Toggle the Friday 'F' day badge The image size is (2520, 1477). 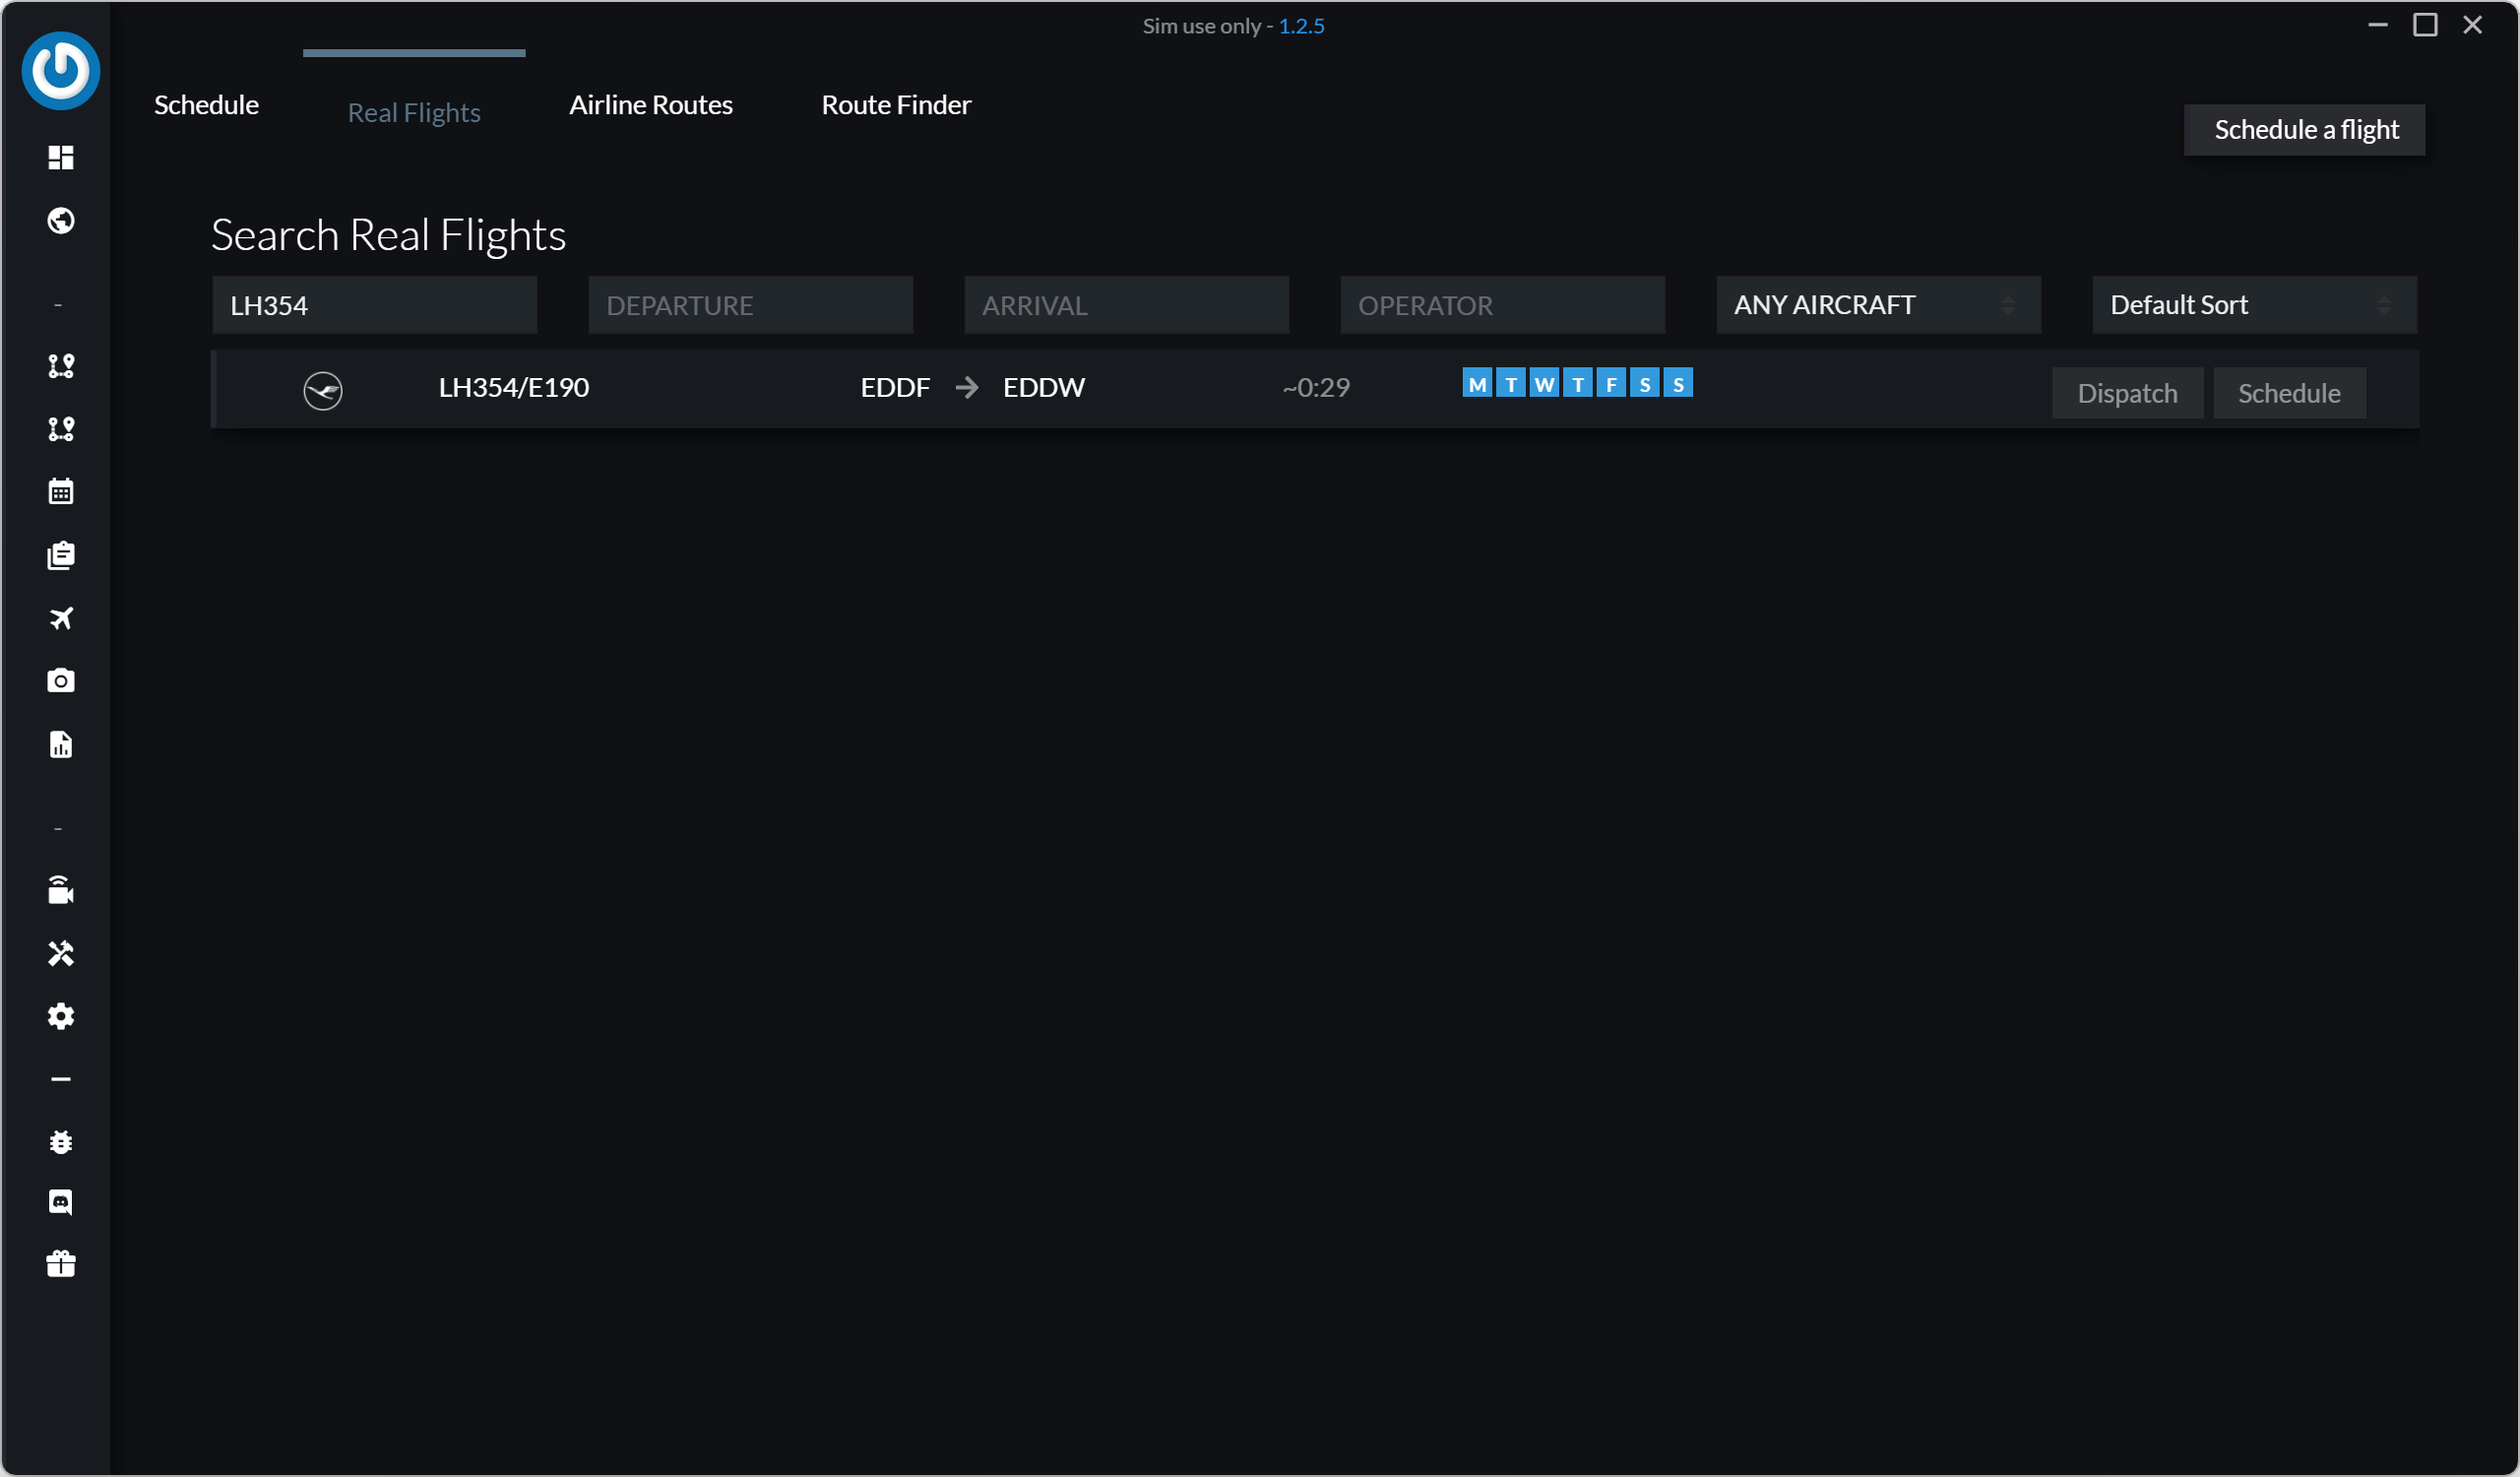[x=1611, y=384]
